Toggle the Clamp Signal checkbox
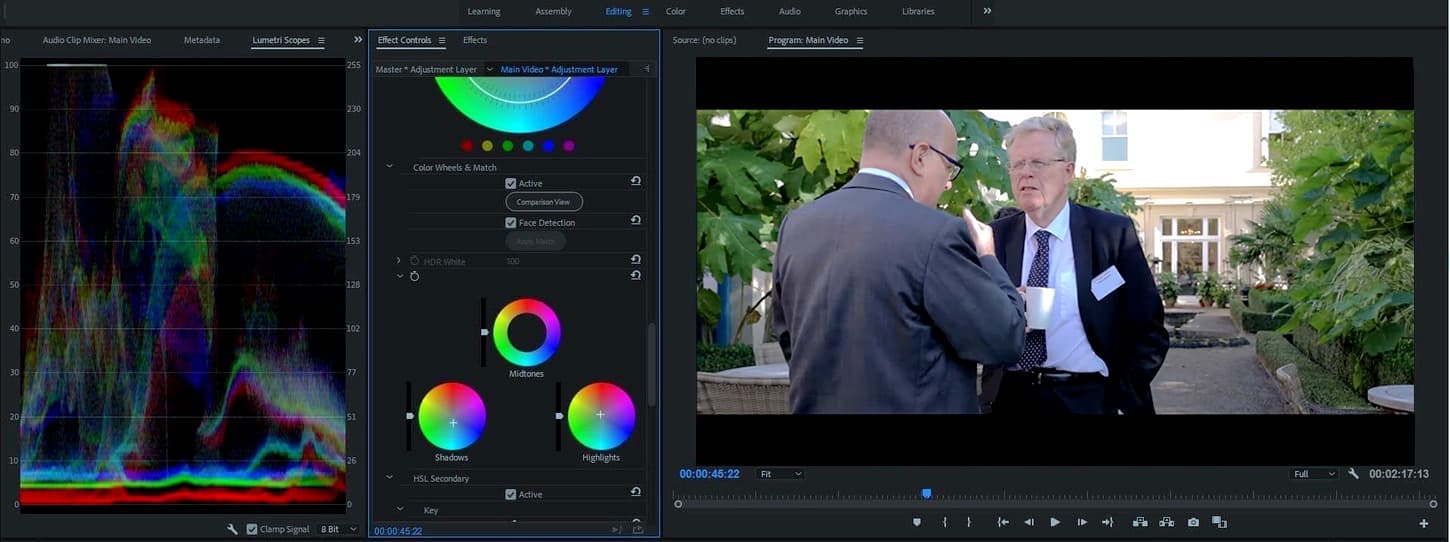The width and height of the screenshot is (1450, 542). [x=252, y=529]
